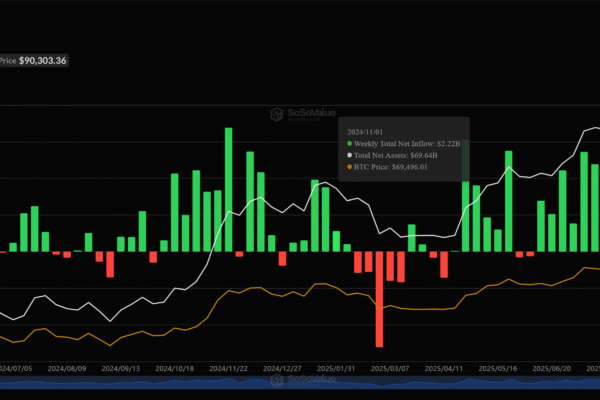Click the SoSoValue watermark logo in the chart
This screenshot has height=400, width=600.
tap(305, 116)
